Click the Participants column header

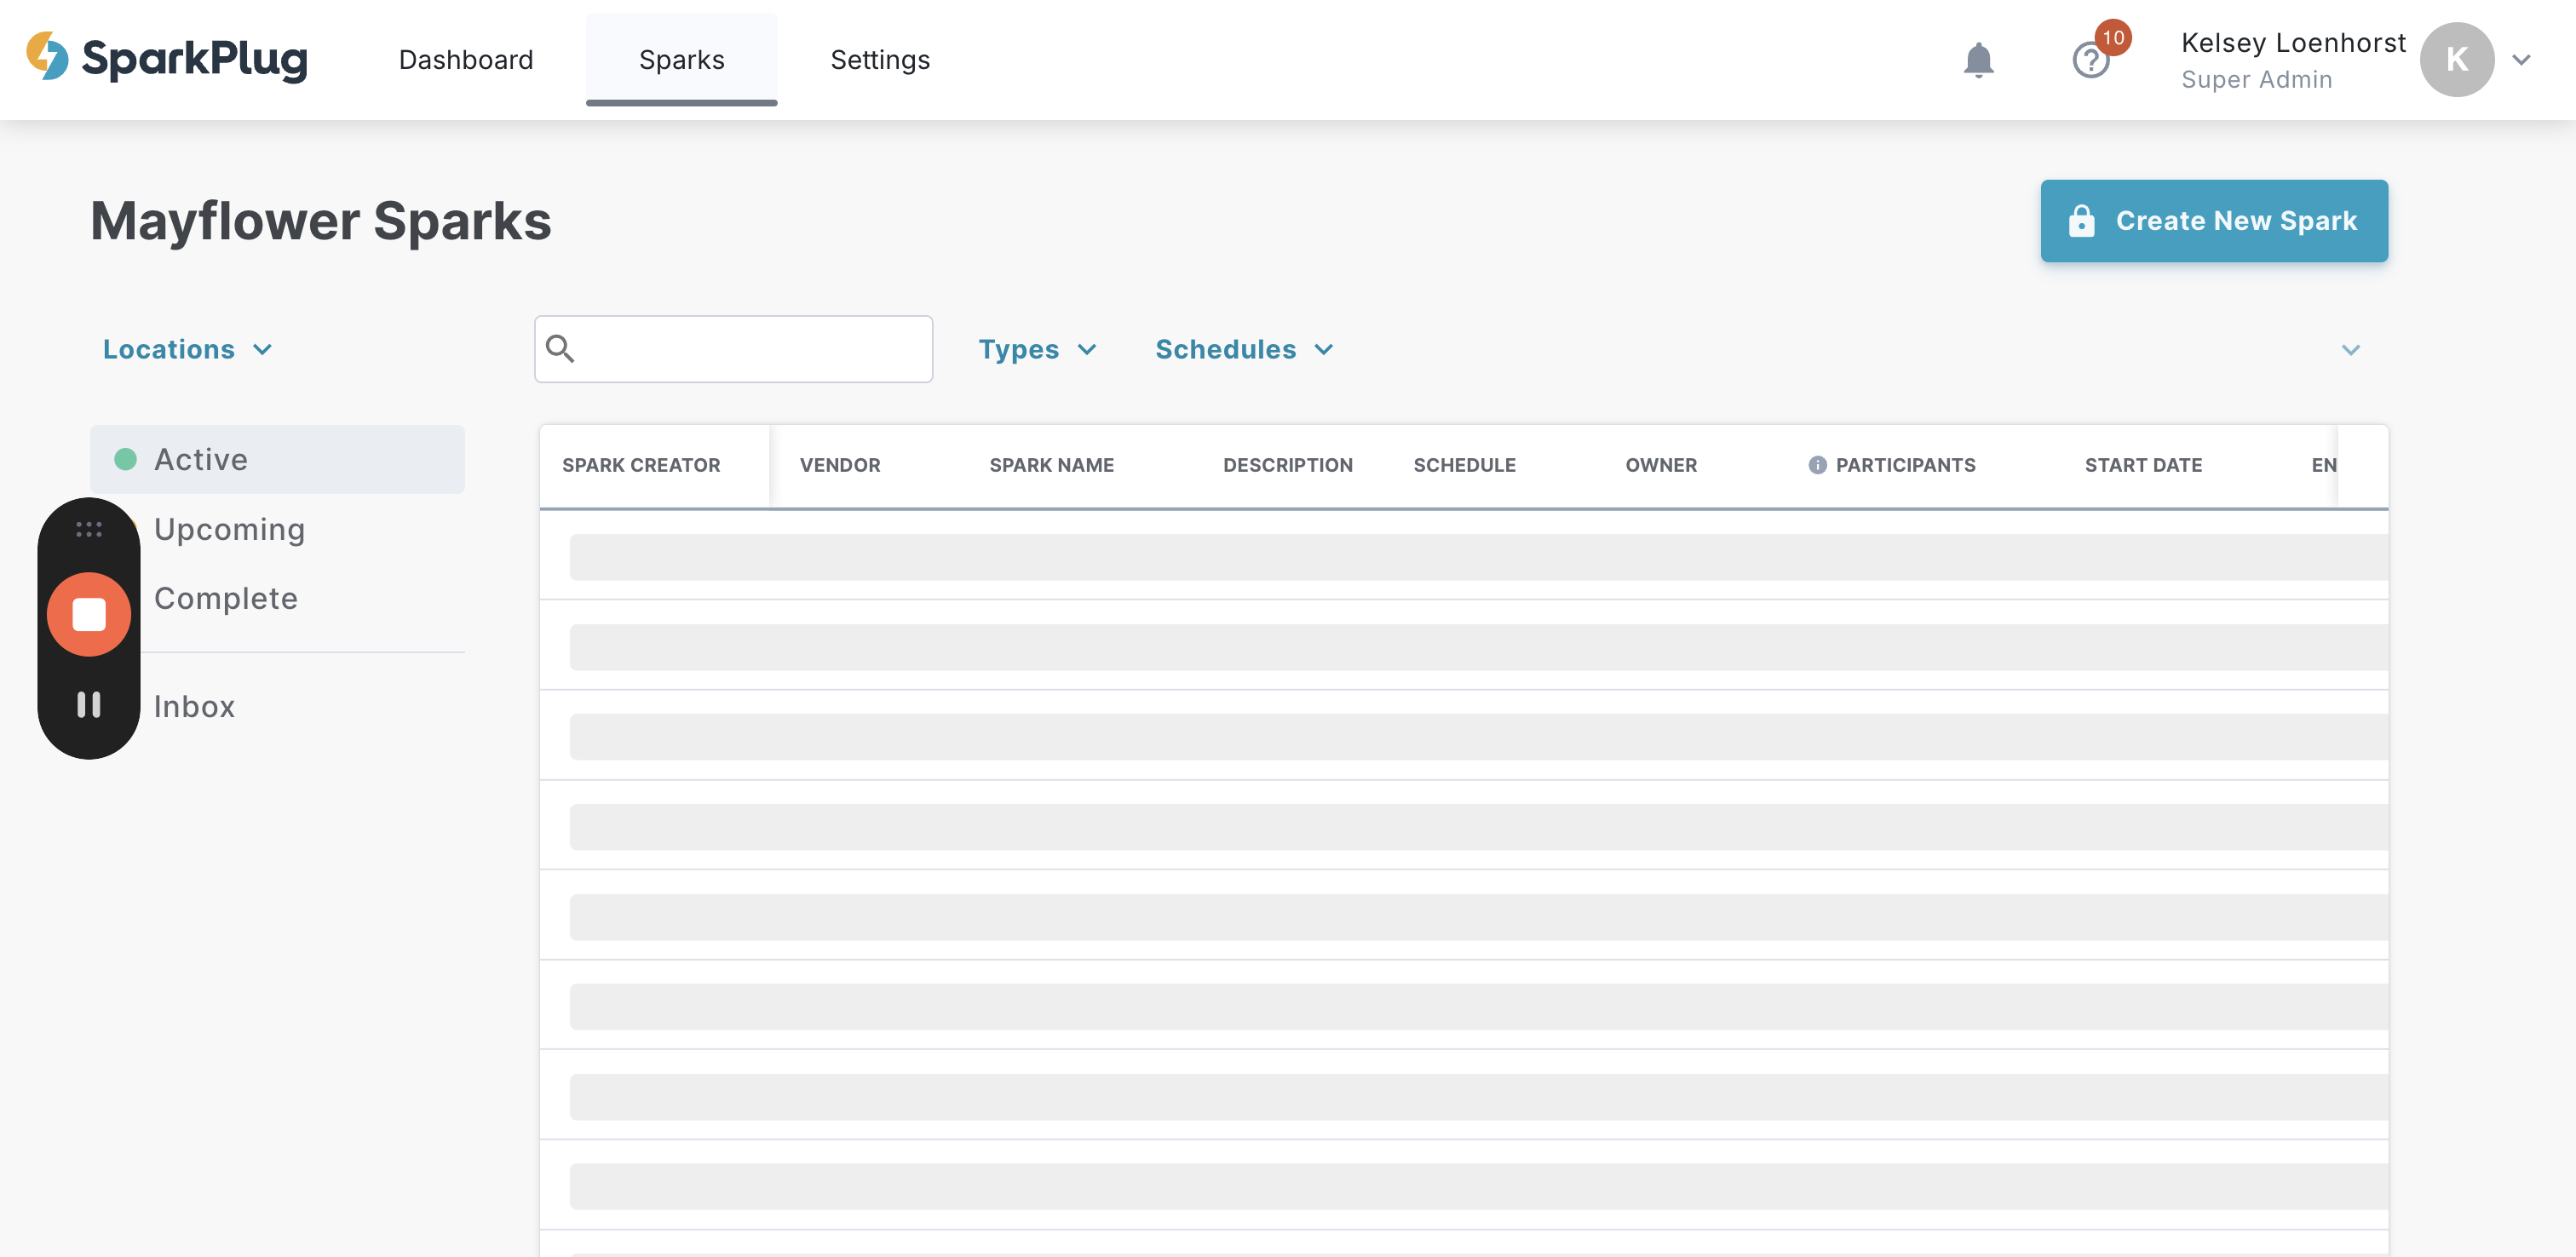coord(1905,465)
